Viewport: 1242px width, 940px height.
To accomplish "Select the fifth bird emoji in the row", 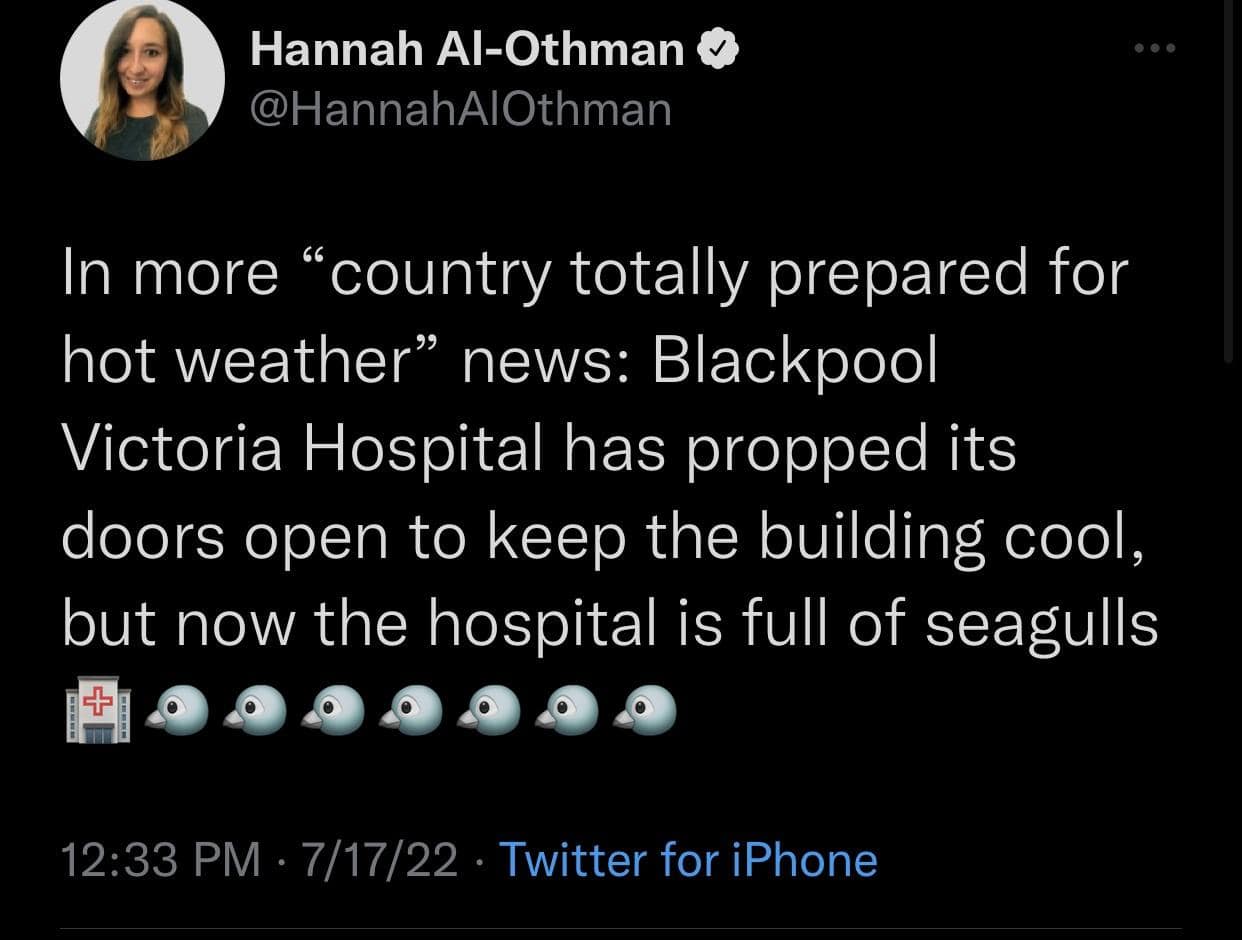I will pos(490,711).
